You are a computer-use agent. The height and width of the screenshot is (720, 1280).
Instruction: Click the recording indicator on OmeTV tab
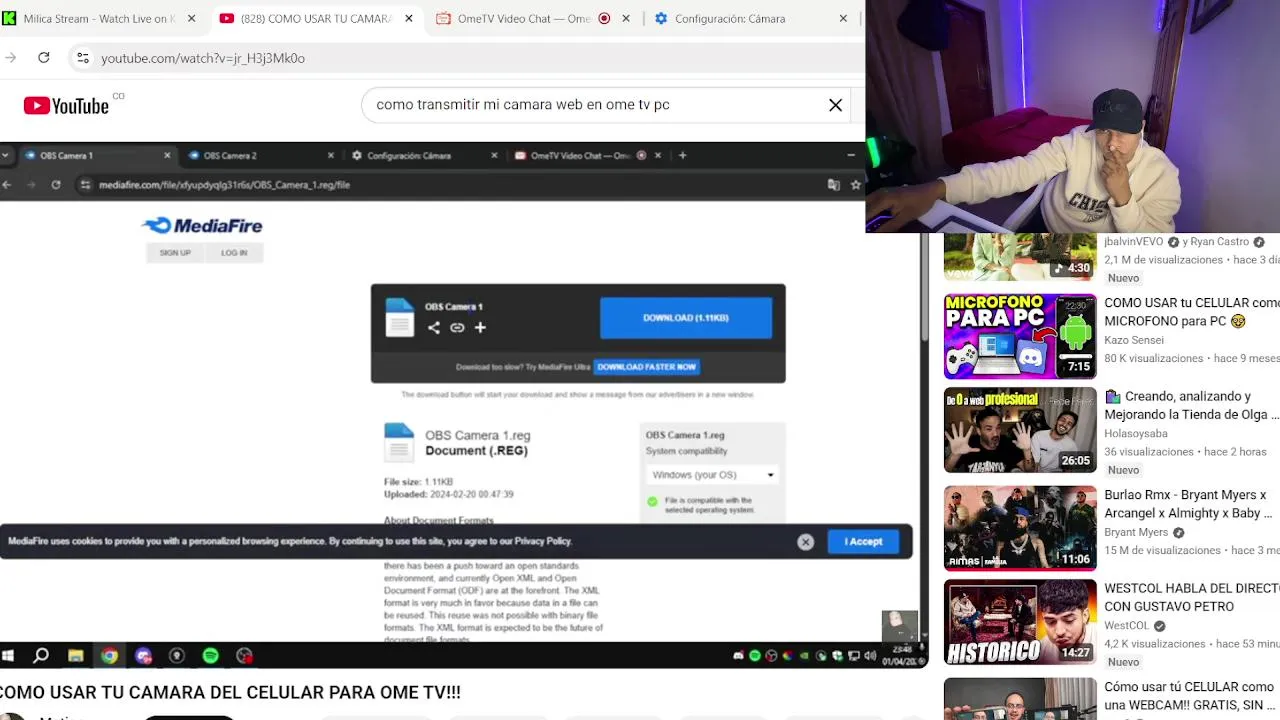tap(604, 18)
